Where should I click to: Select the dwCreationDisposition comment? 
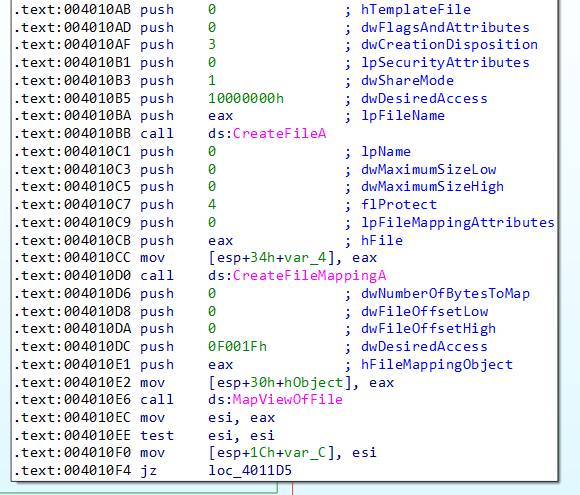click(449, 45)
